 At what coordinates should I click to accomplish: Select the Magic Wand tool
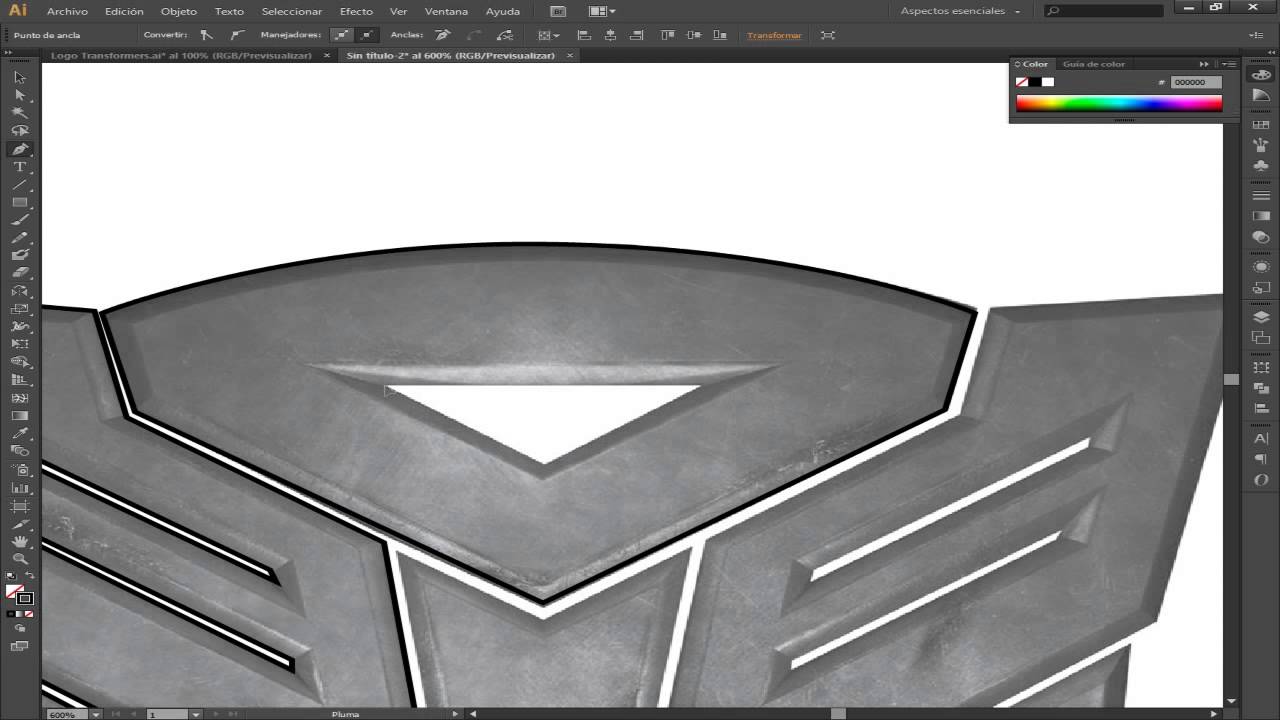[x=19, y=113]
